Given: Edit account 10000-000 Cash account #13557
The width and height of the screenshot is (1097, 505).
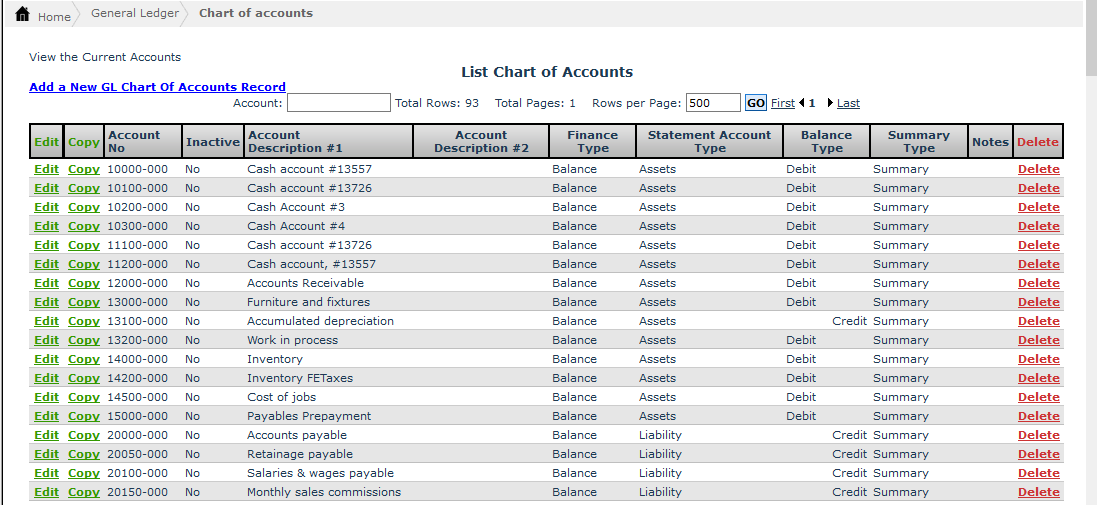Looking at the screenshot, I should click(46, 169).
